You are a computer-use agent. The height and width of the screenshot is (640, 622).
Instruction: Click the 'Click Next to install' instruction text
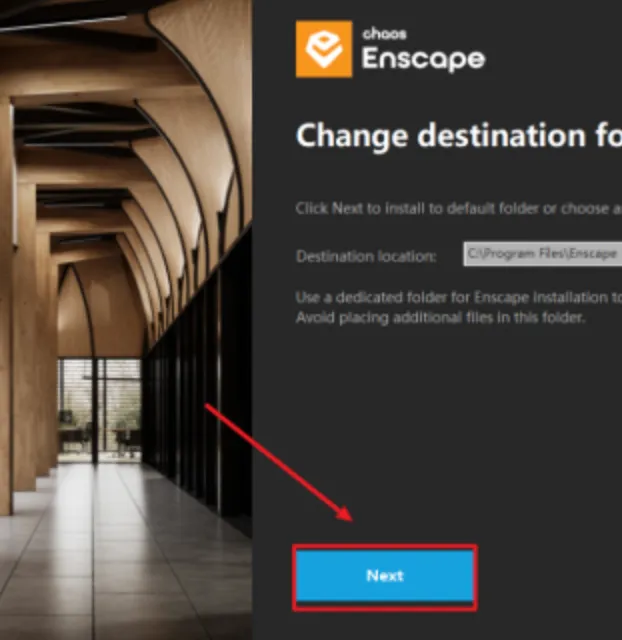pos(459,208)
